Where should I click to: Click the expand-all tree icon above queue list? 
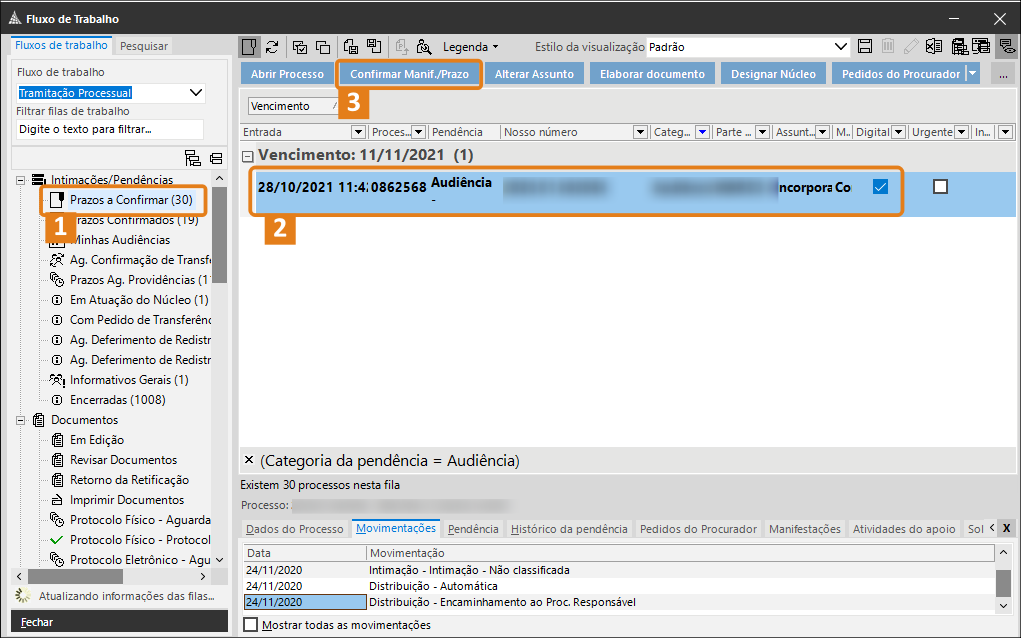coord(193,158)
